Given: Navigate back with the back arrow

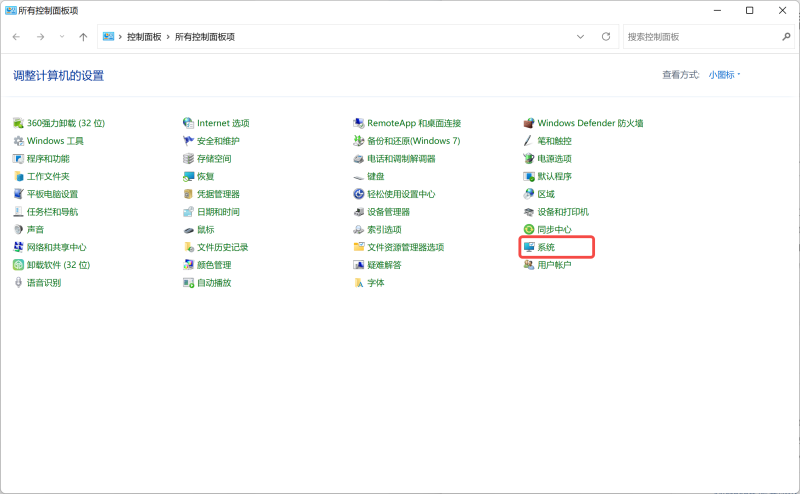Looking at the screenshot, I should (x=16, y=37).
